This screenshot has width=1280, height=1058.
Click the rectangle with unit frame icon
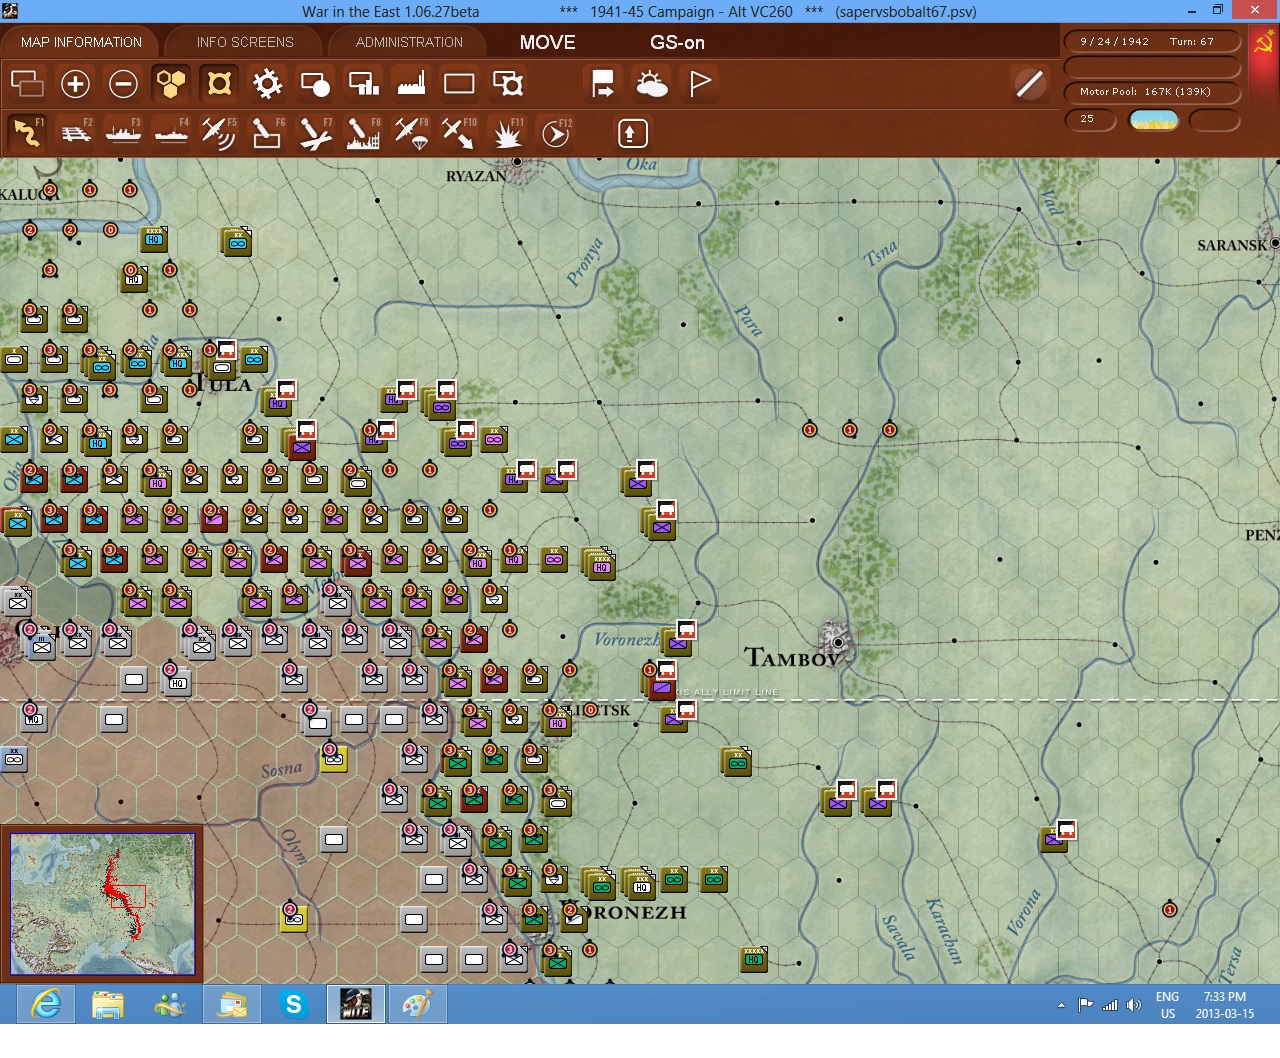pyautogui.click(x=508, y=83)
